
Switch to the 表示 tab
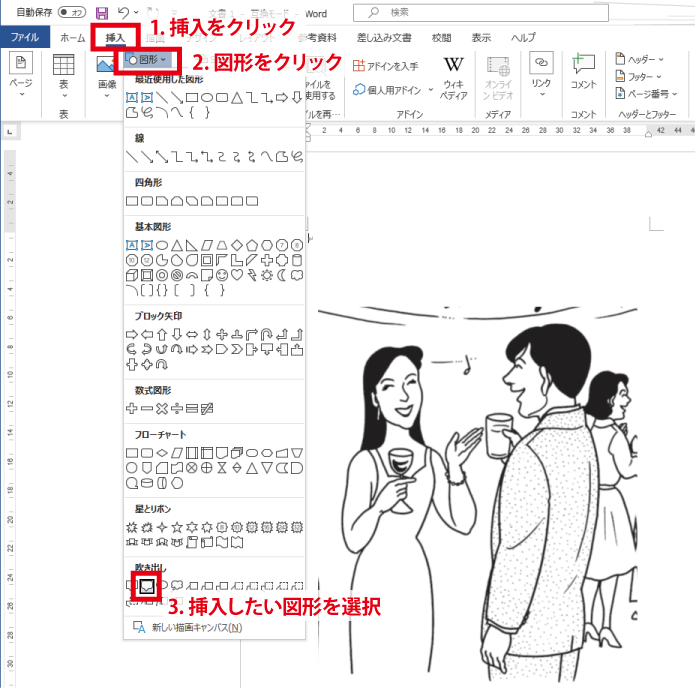coord(481,38)
